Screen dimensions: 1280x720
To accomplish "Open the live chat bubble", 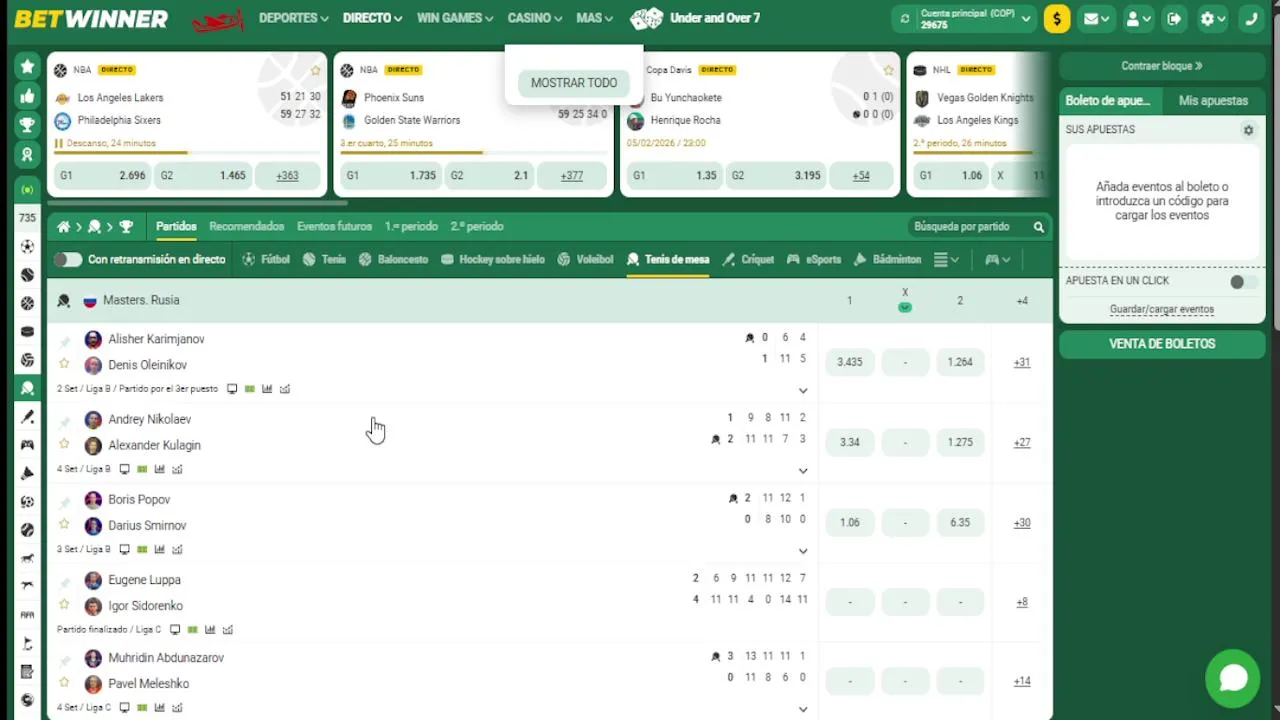I will pyautogui.click(x=1232, y=677).
